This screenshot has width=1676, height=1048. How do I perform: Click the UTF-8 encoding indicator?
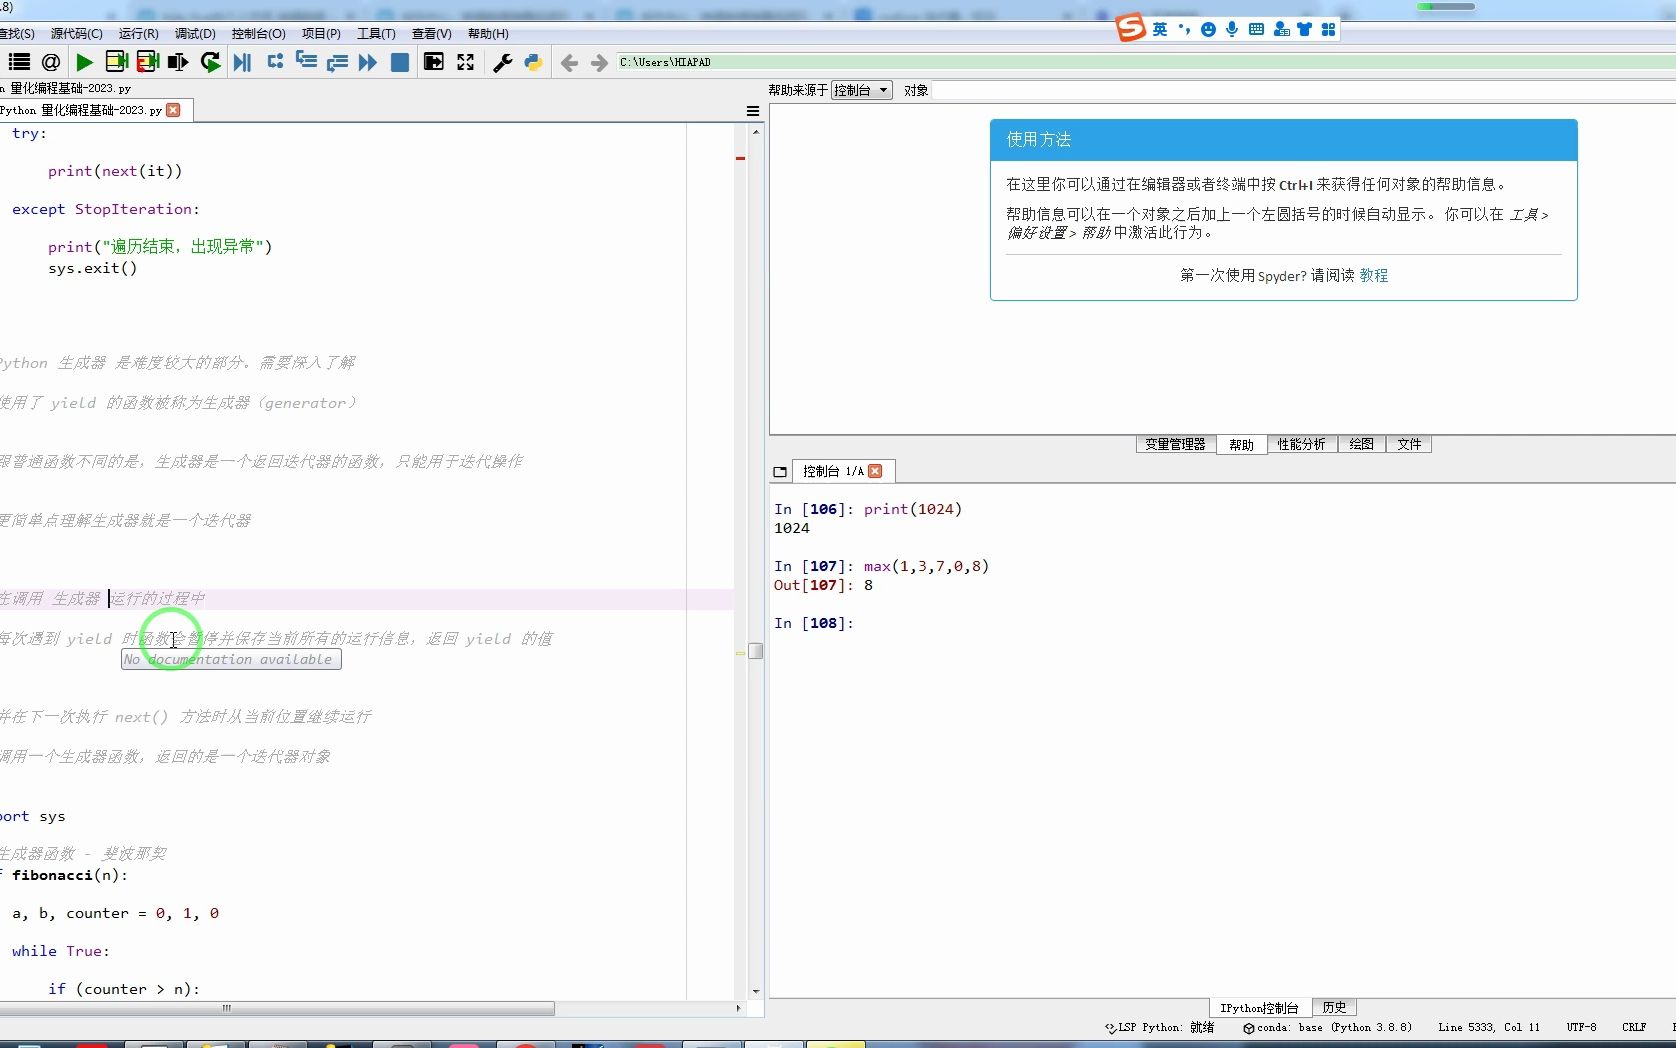pos(1581,1027)
